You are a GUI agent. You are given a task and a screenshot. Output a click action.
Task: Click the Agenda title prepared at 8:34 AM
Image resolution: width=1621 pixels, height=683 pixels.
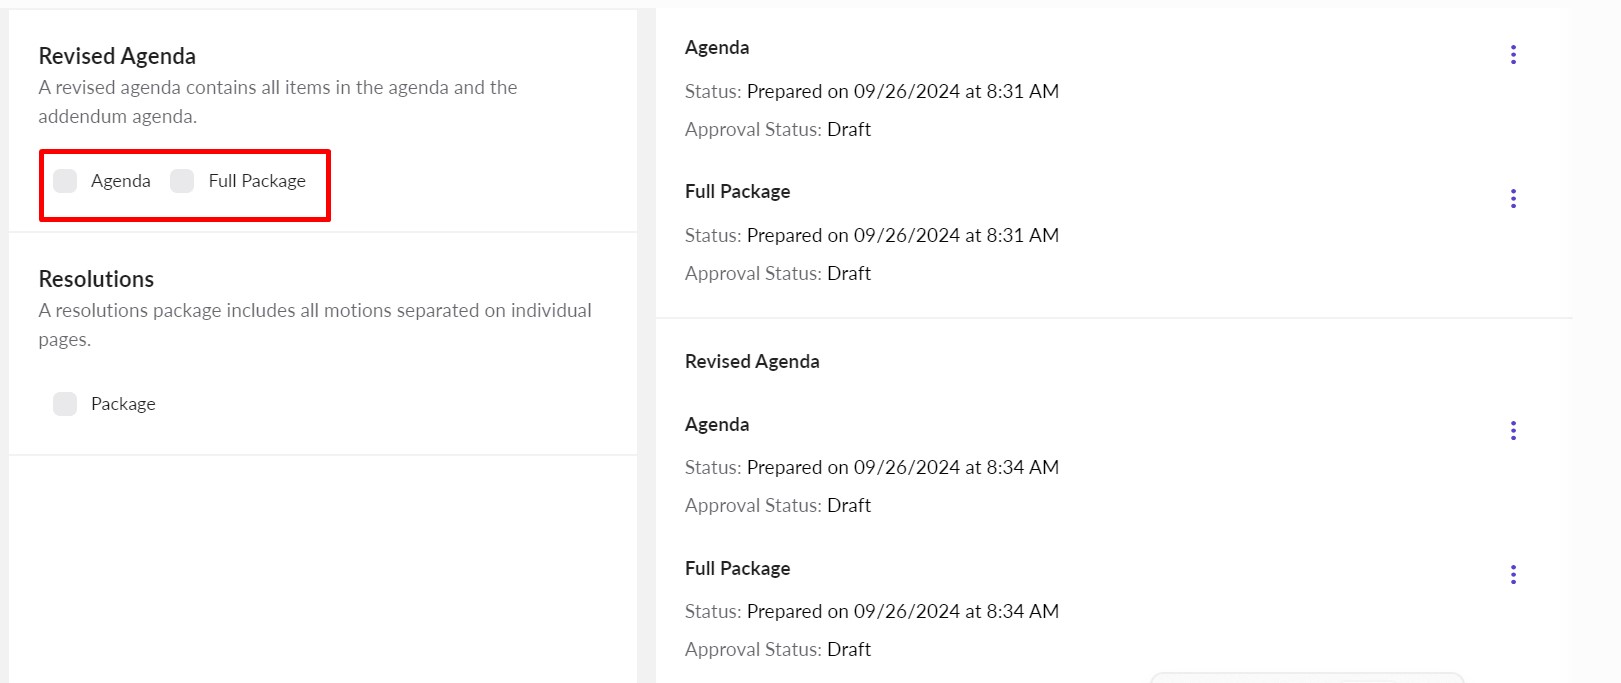point(717,424)
